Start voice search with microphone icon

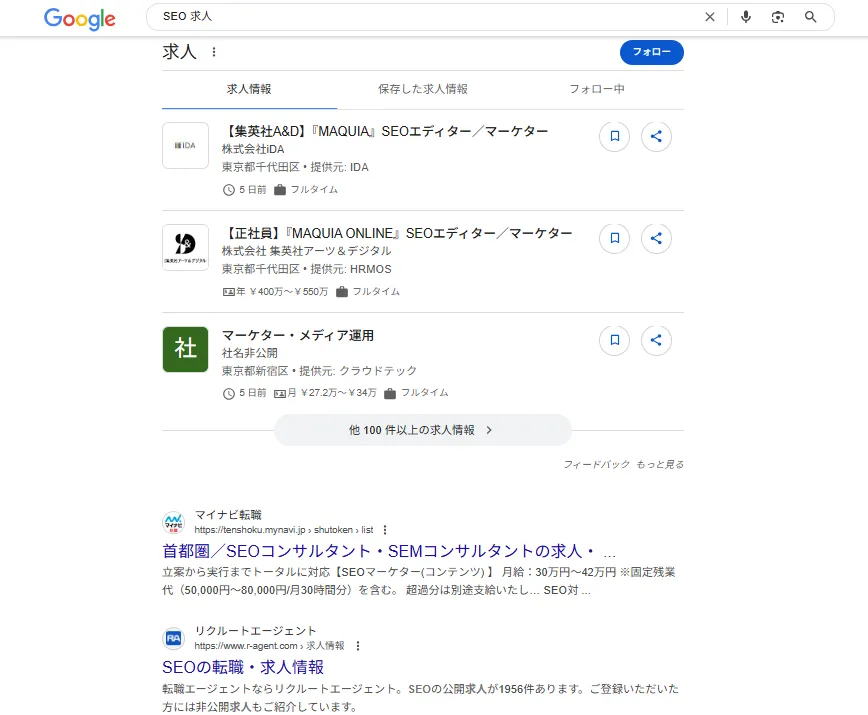(x=746, y=17)
